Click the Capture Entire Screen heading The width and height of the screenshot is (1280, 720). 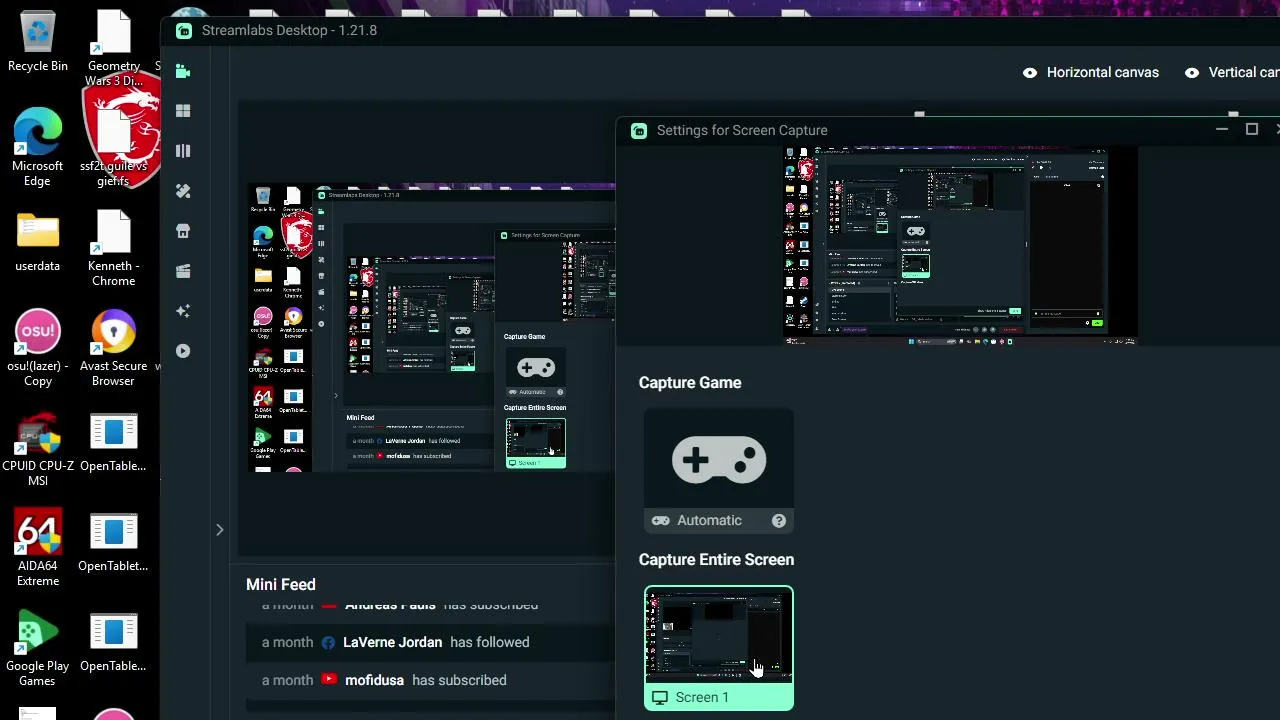click(x=716, y=559)
